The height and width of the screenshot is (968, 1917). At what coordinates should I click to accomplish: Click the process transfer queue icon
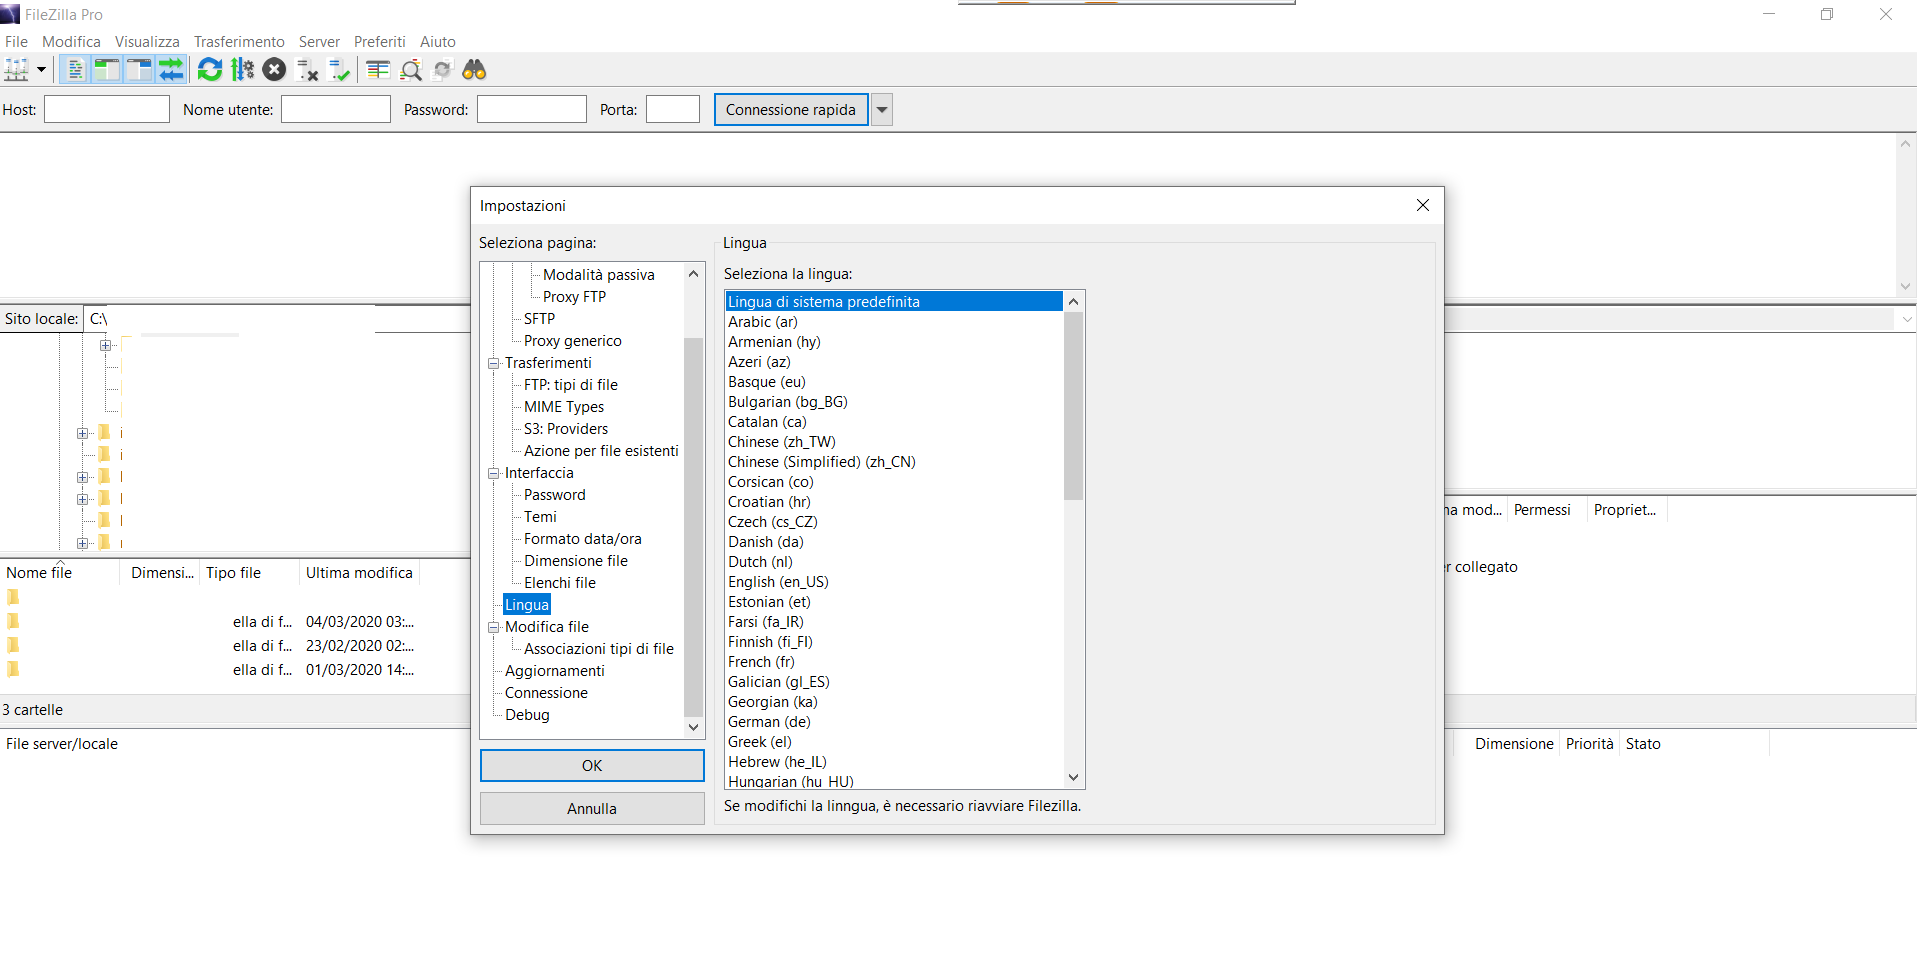tap(242, 70)
